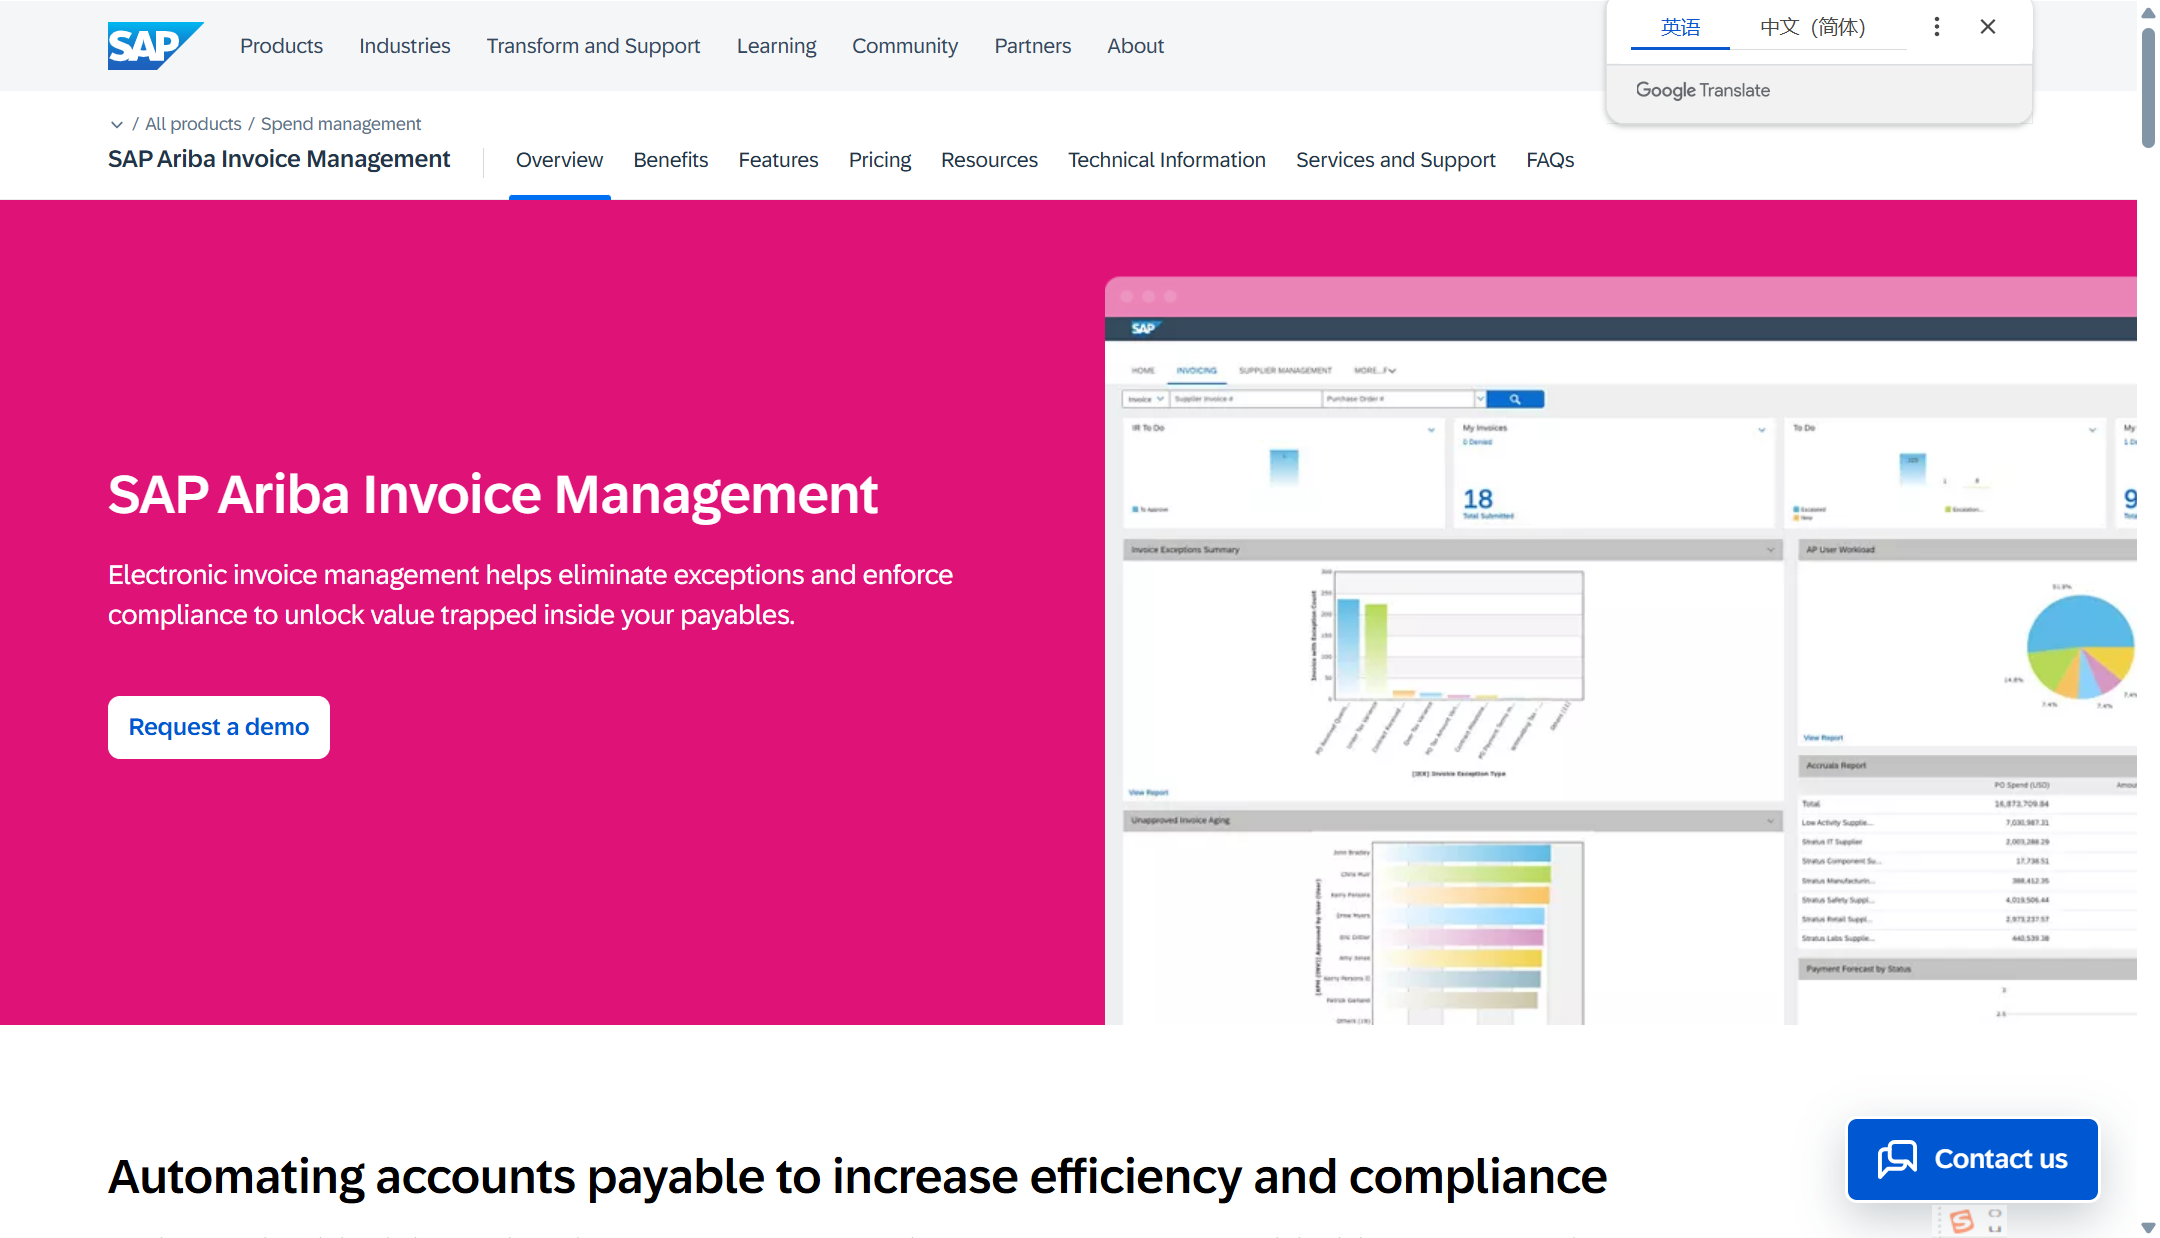Click the page vertical scrollbar thumb
Screen dimensions: 2160x1238
[x=2147, y=87]
